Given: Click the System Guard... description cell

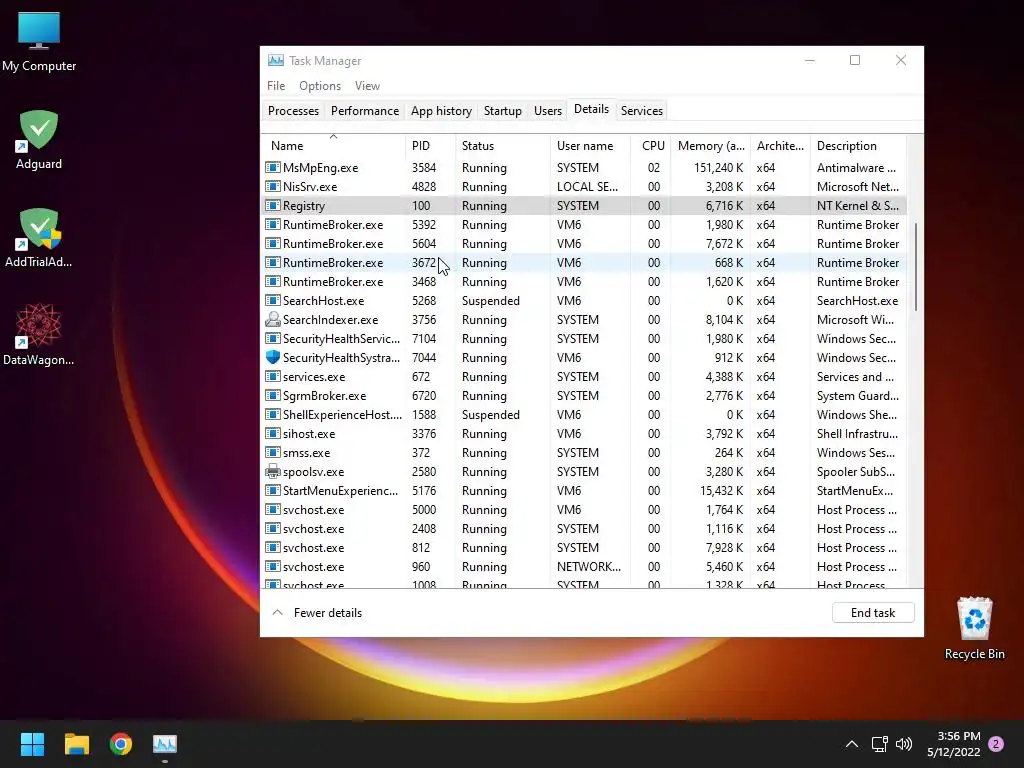Looking at the screenshot, I should point(857,395).
